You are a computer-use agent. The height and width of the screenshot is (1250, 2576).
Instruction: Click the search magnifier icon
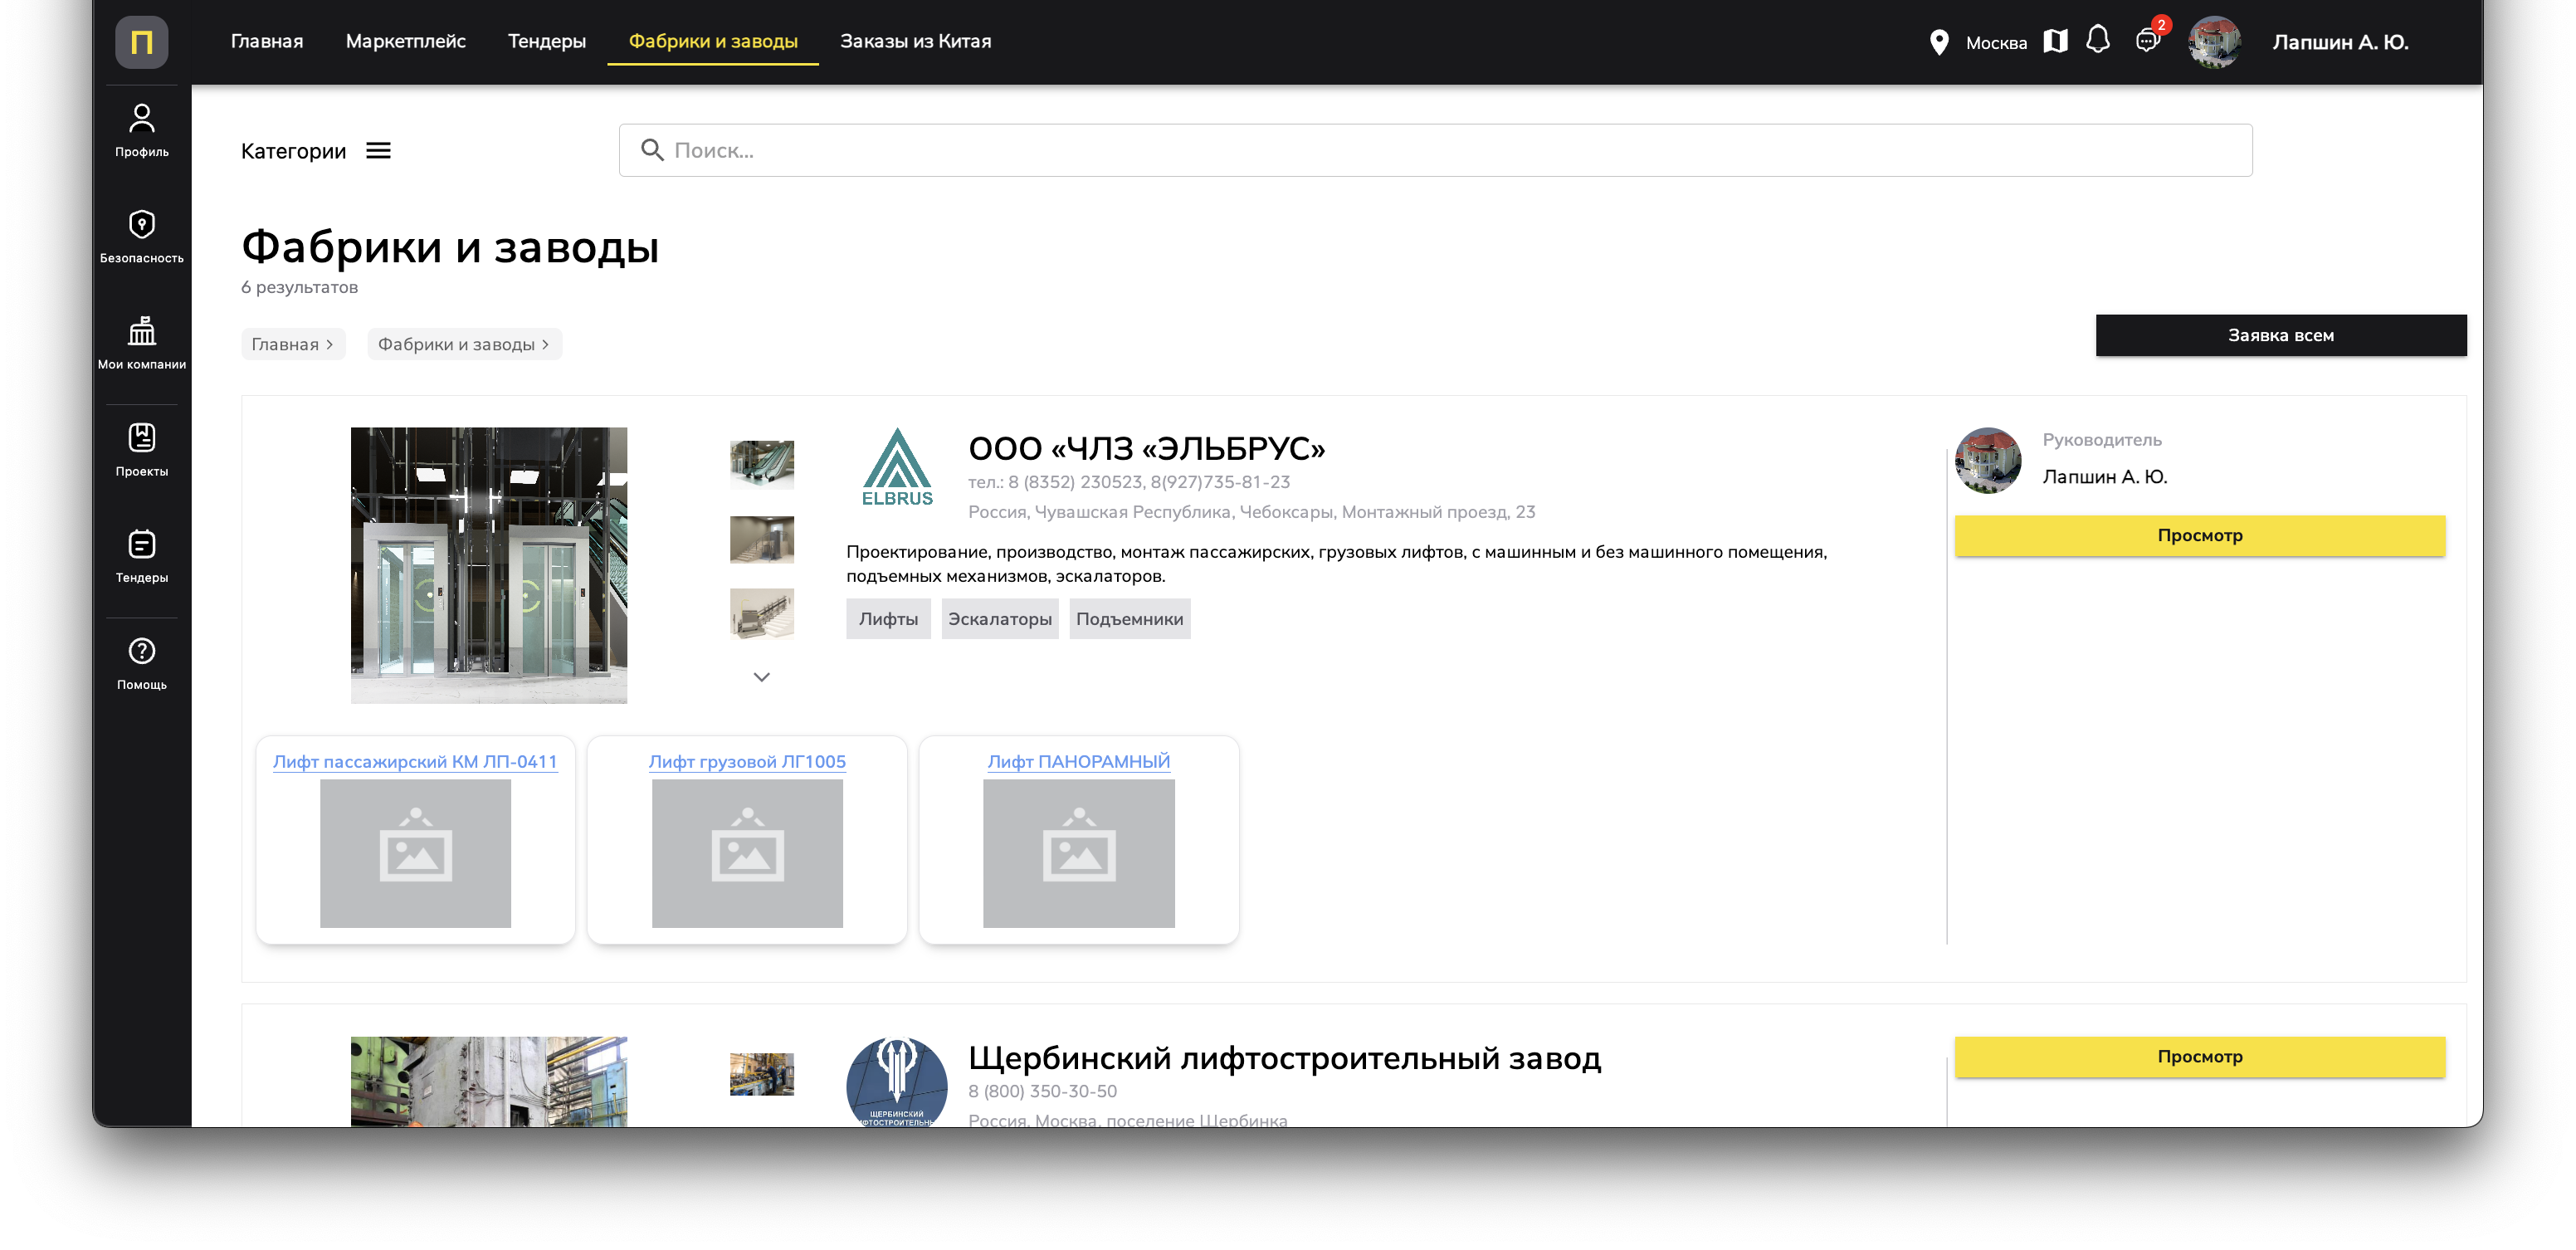click(652, 150)
